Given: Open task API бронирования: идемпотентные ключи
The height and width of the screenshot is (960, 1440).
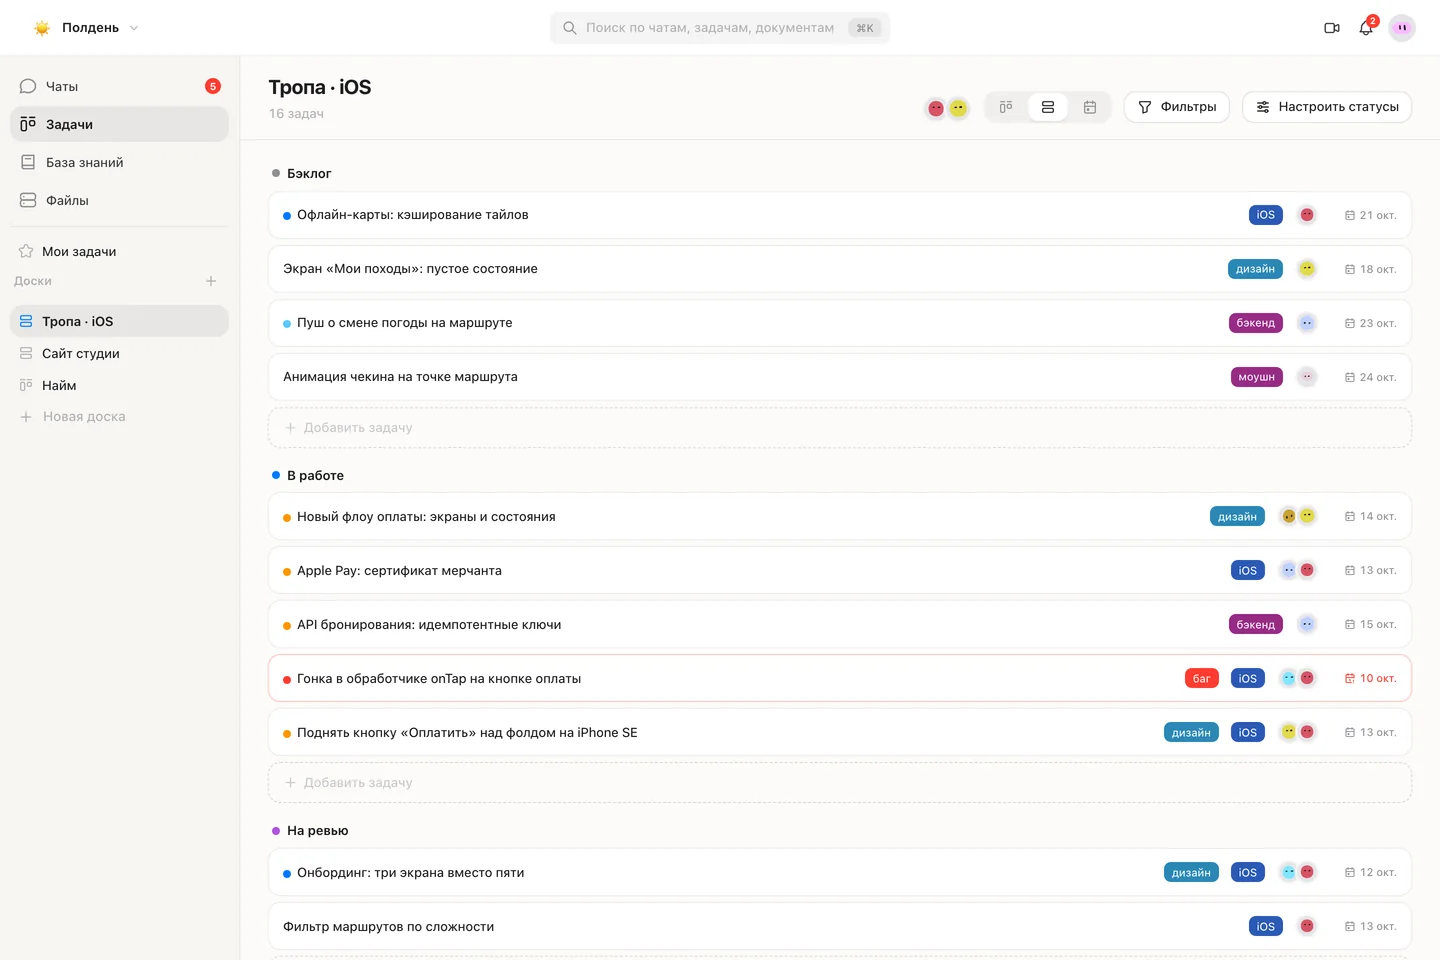Looking at the screenshot, I should [x=840, y=624].
